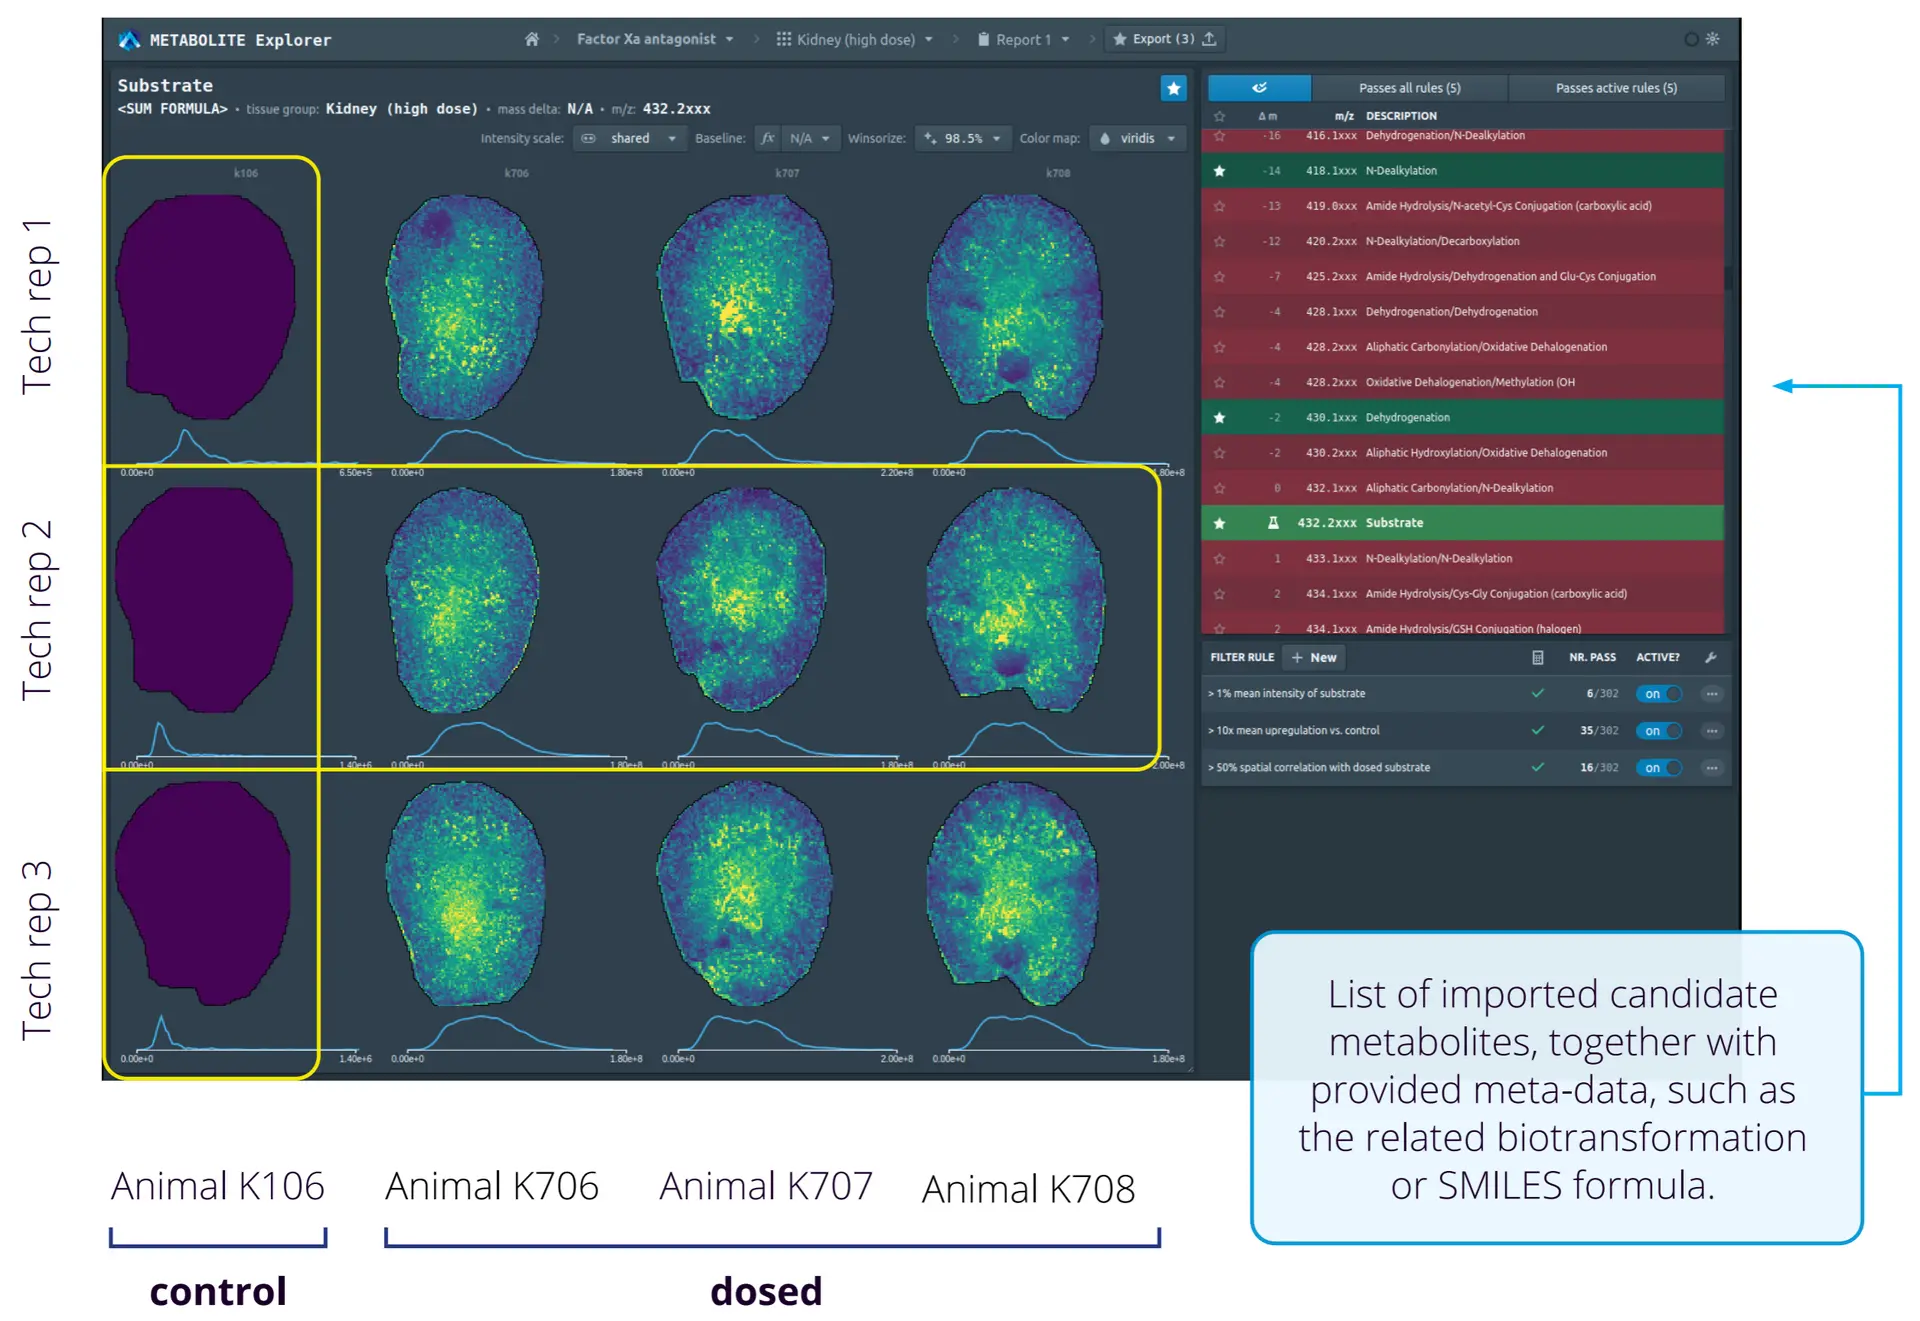
Task: Unstar the 430.1xxx Dehydrogenation metabolite
Action: 1219,417
